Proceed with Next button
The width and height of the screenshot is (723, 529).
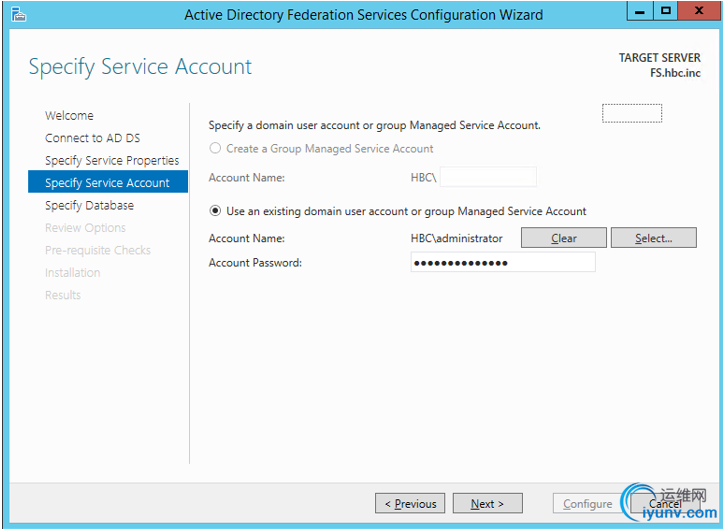487,504
